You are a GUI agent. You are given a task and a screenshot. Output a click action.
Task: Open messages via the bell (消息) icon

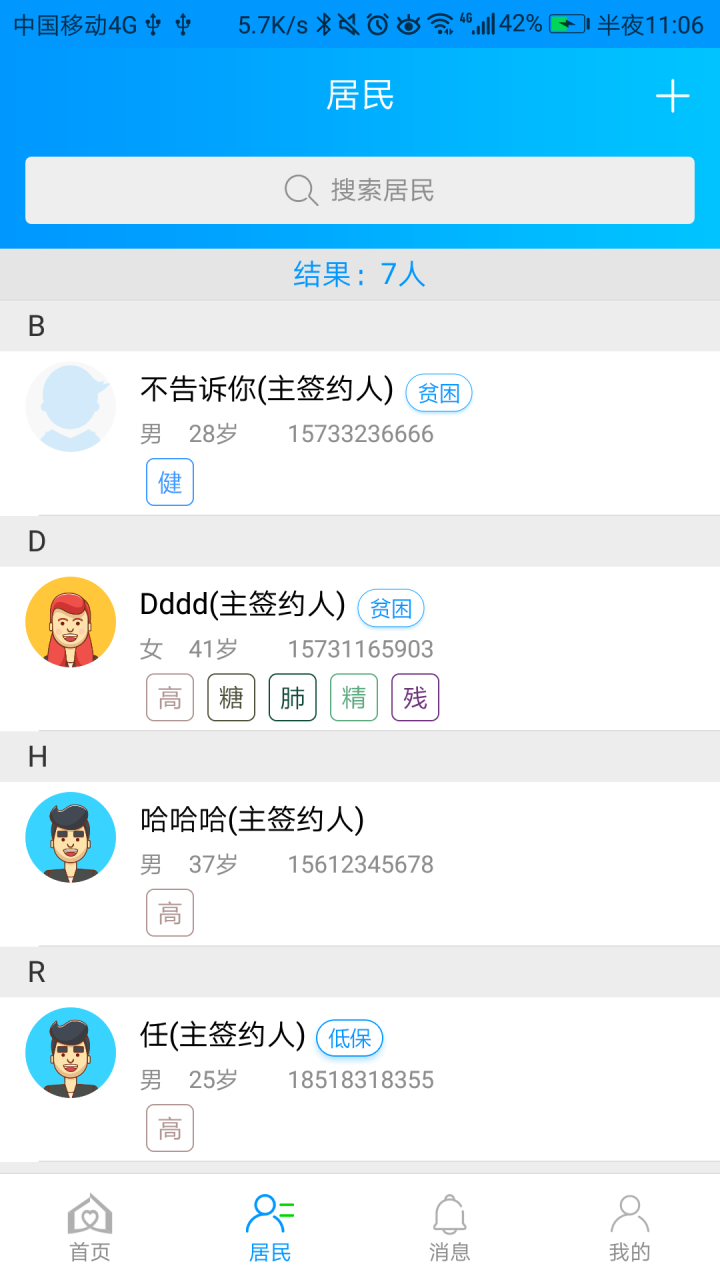coord(449,1222)
